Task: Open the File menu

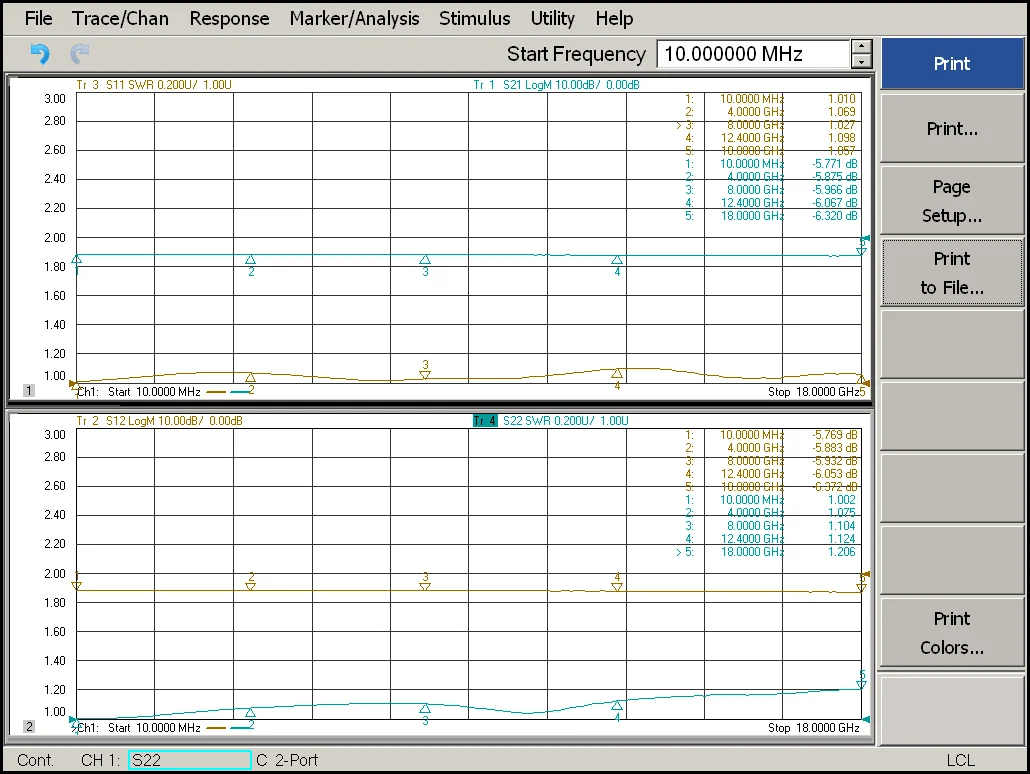Action: pyautogui.click(x=39, y=18)
